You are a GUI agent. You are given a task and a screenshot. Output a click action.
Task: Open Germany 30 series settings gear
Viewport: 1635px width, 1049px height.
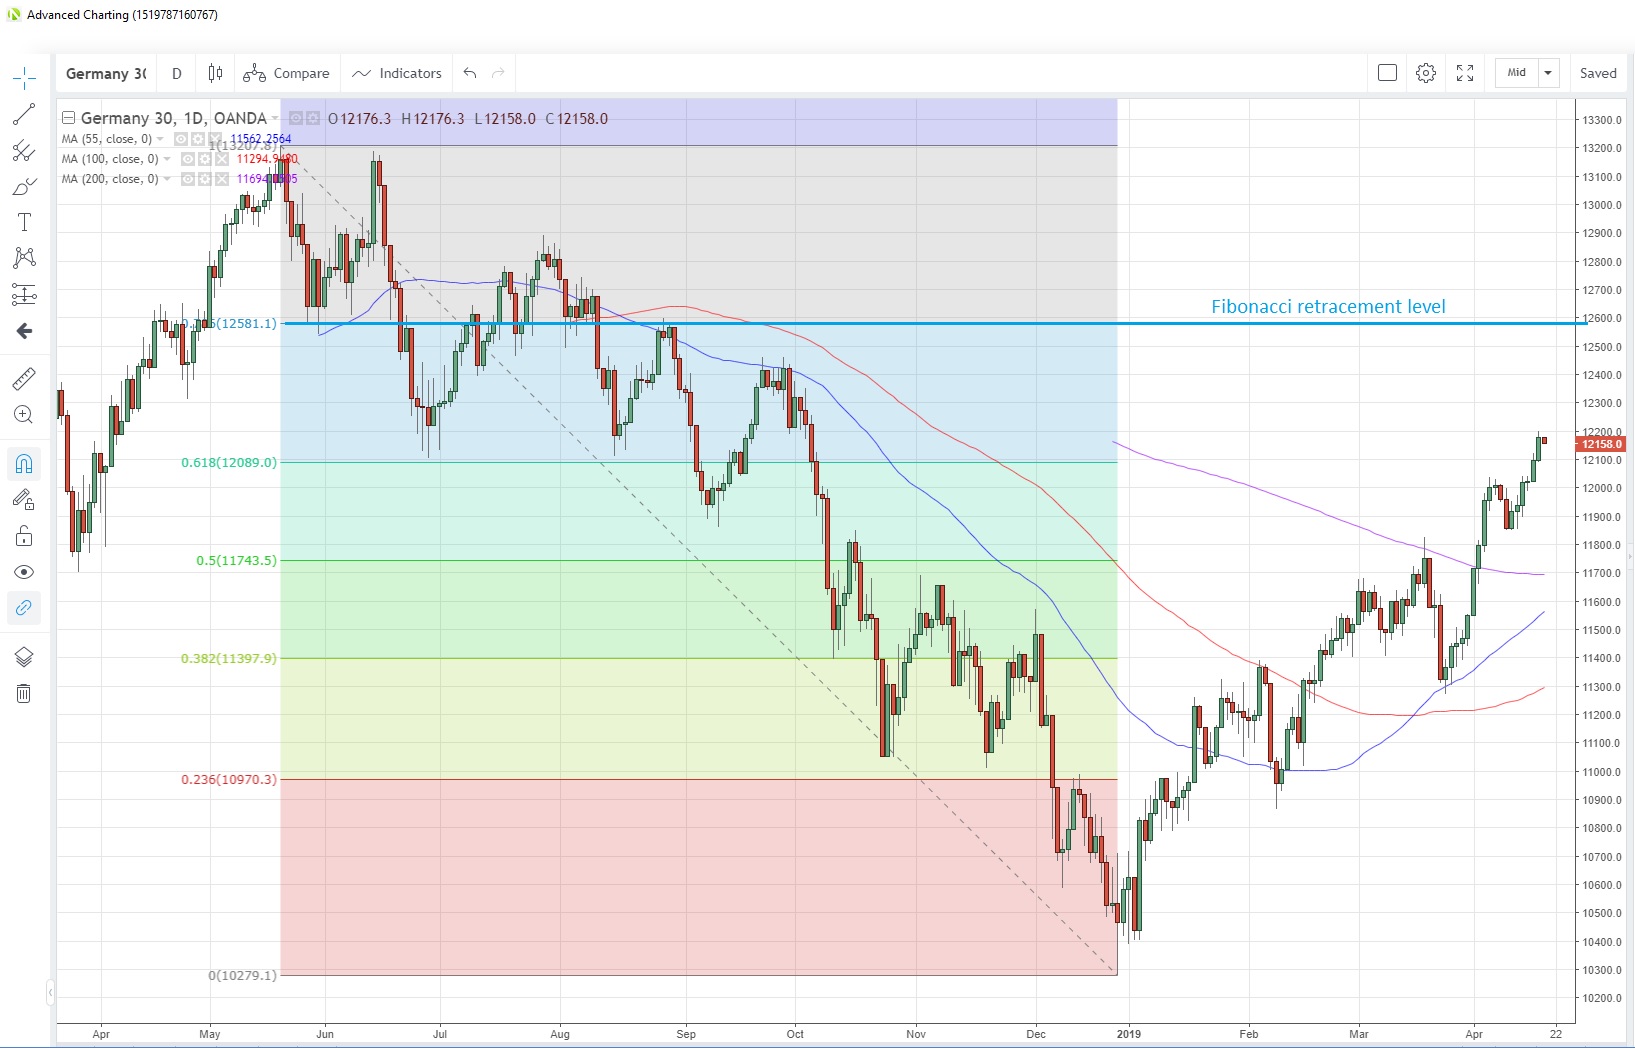point(313,118)
